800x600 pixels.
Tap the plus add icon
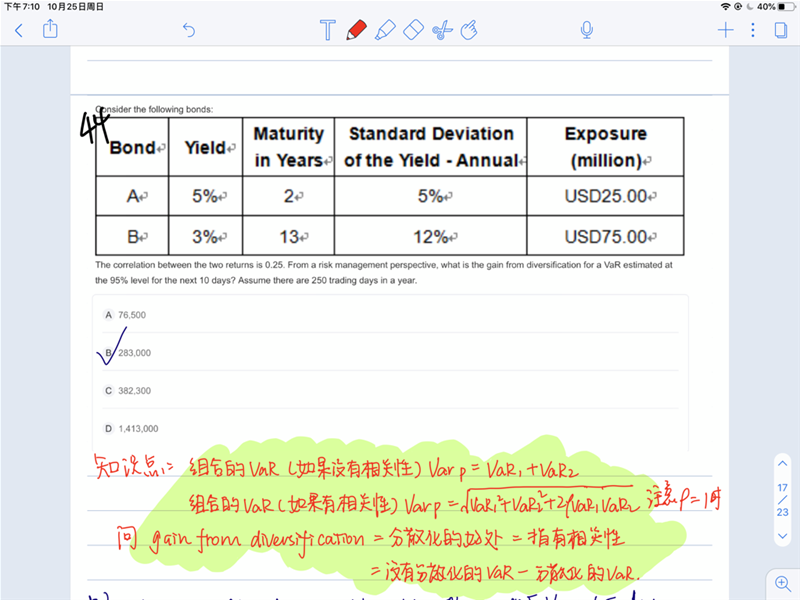point(726,30)
